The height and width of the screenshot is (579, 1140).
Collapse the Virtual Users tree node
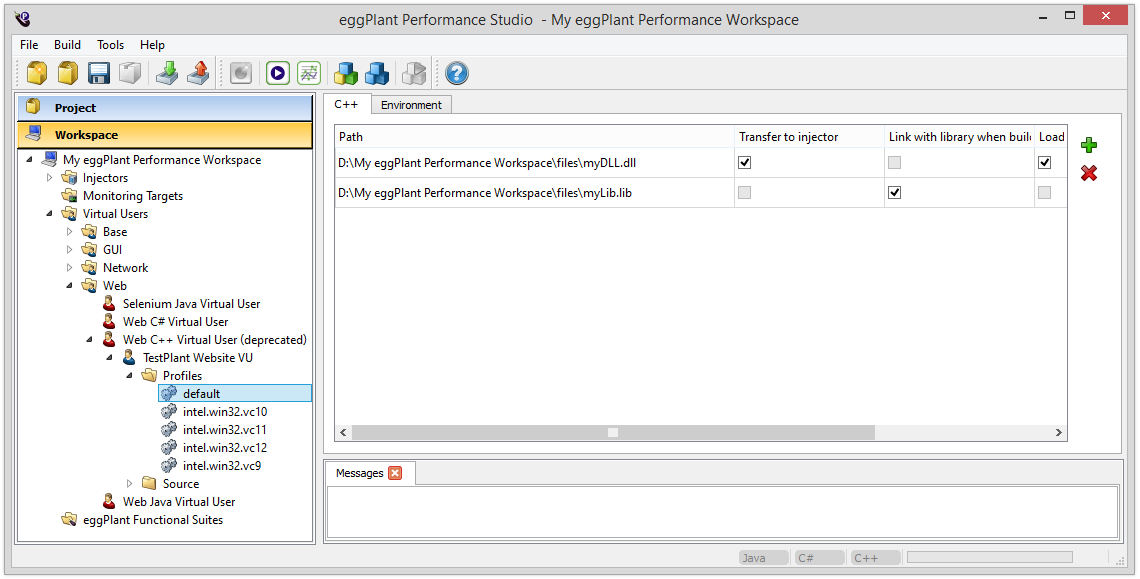[50, 214]
